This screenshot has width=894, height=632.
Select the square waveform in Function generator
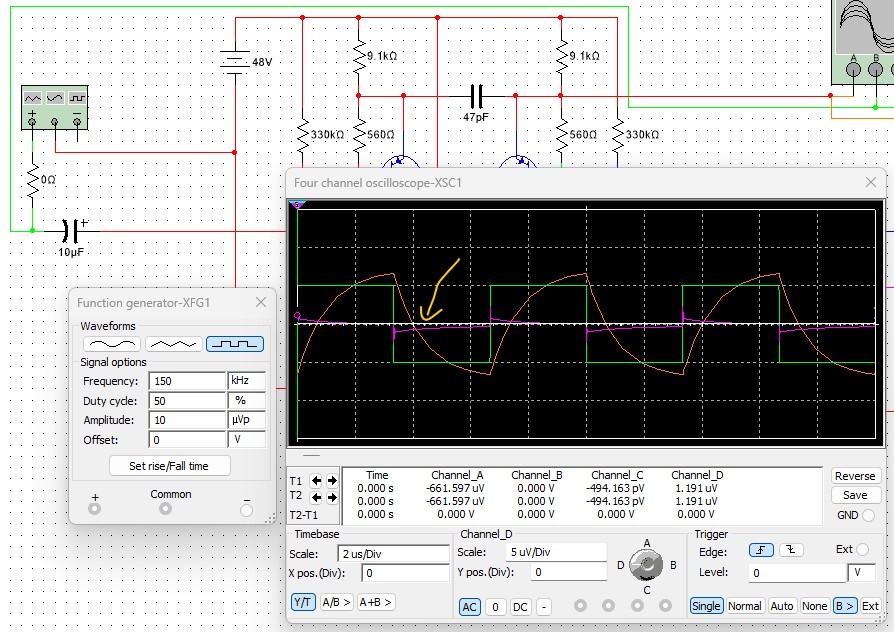click(x=235, y=344)
